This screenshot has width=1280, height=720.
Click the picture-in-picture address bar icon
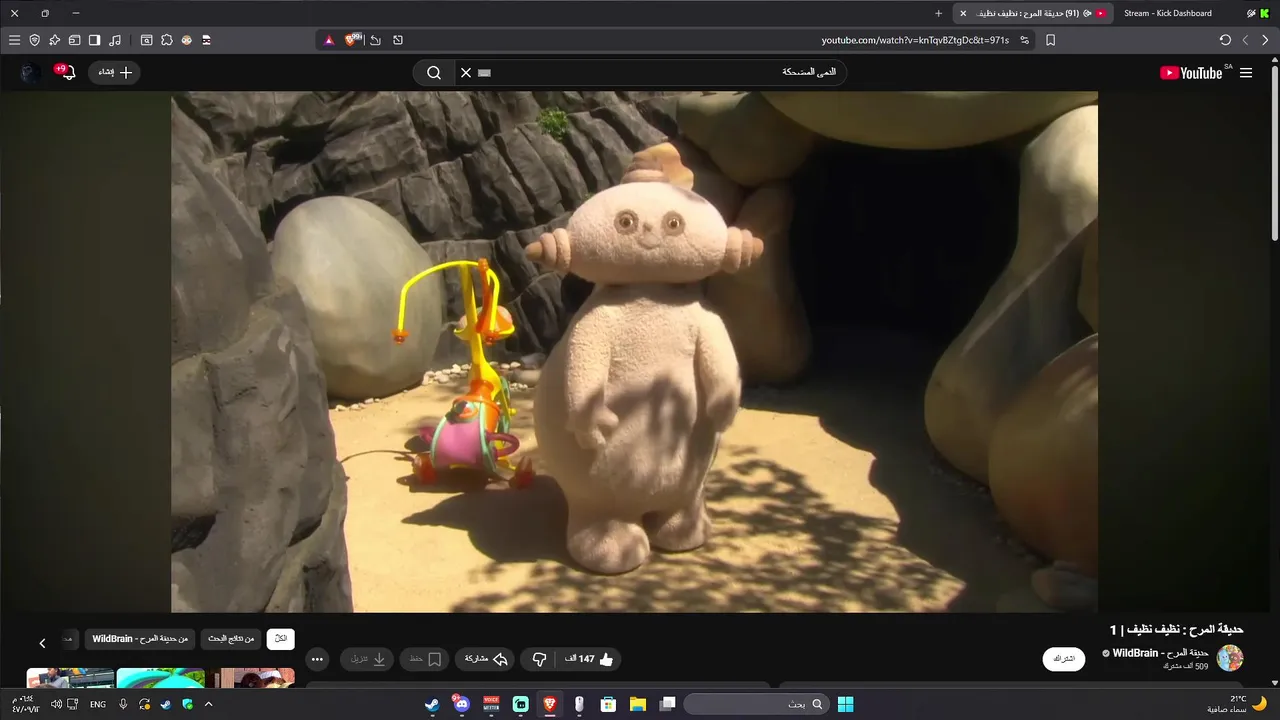[x=398, y=40]
